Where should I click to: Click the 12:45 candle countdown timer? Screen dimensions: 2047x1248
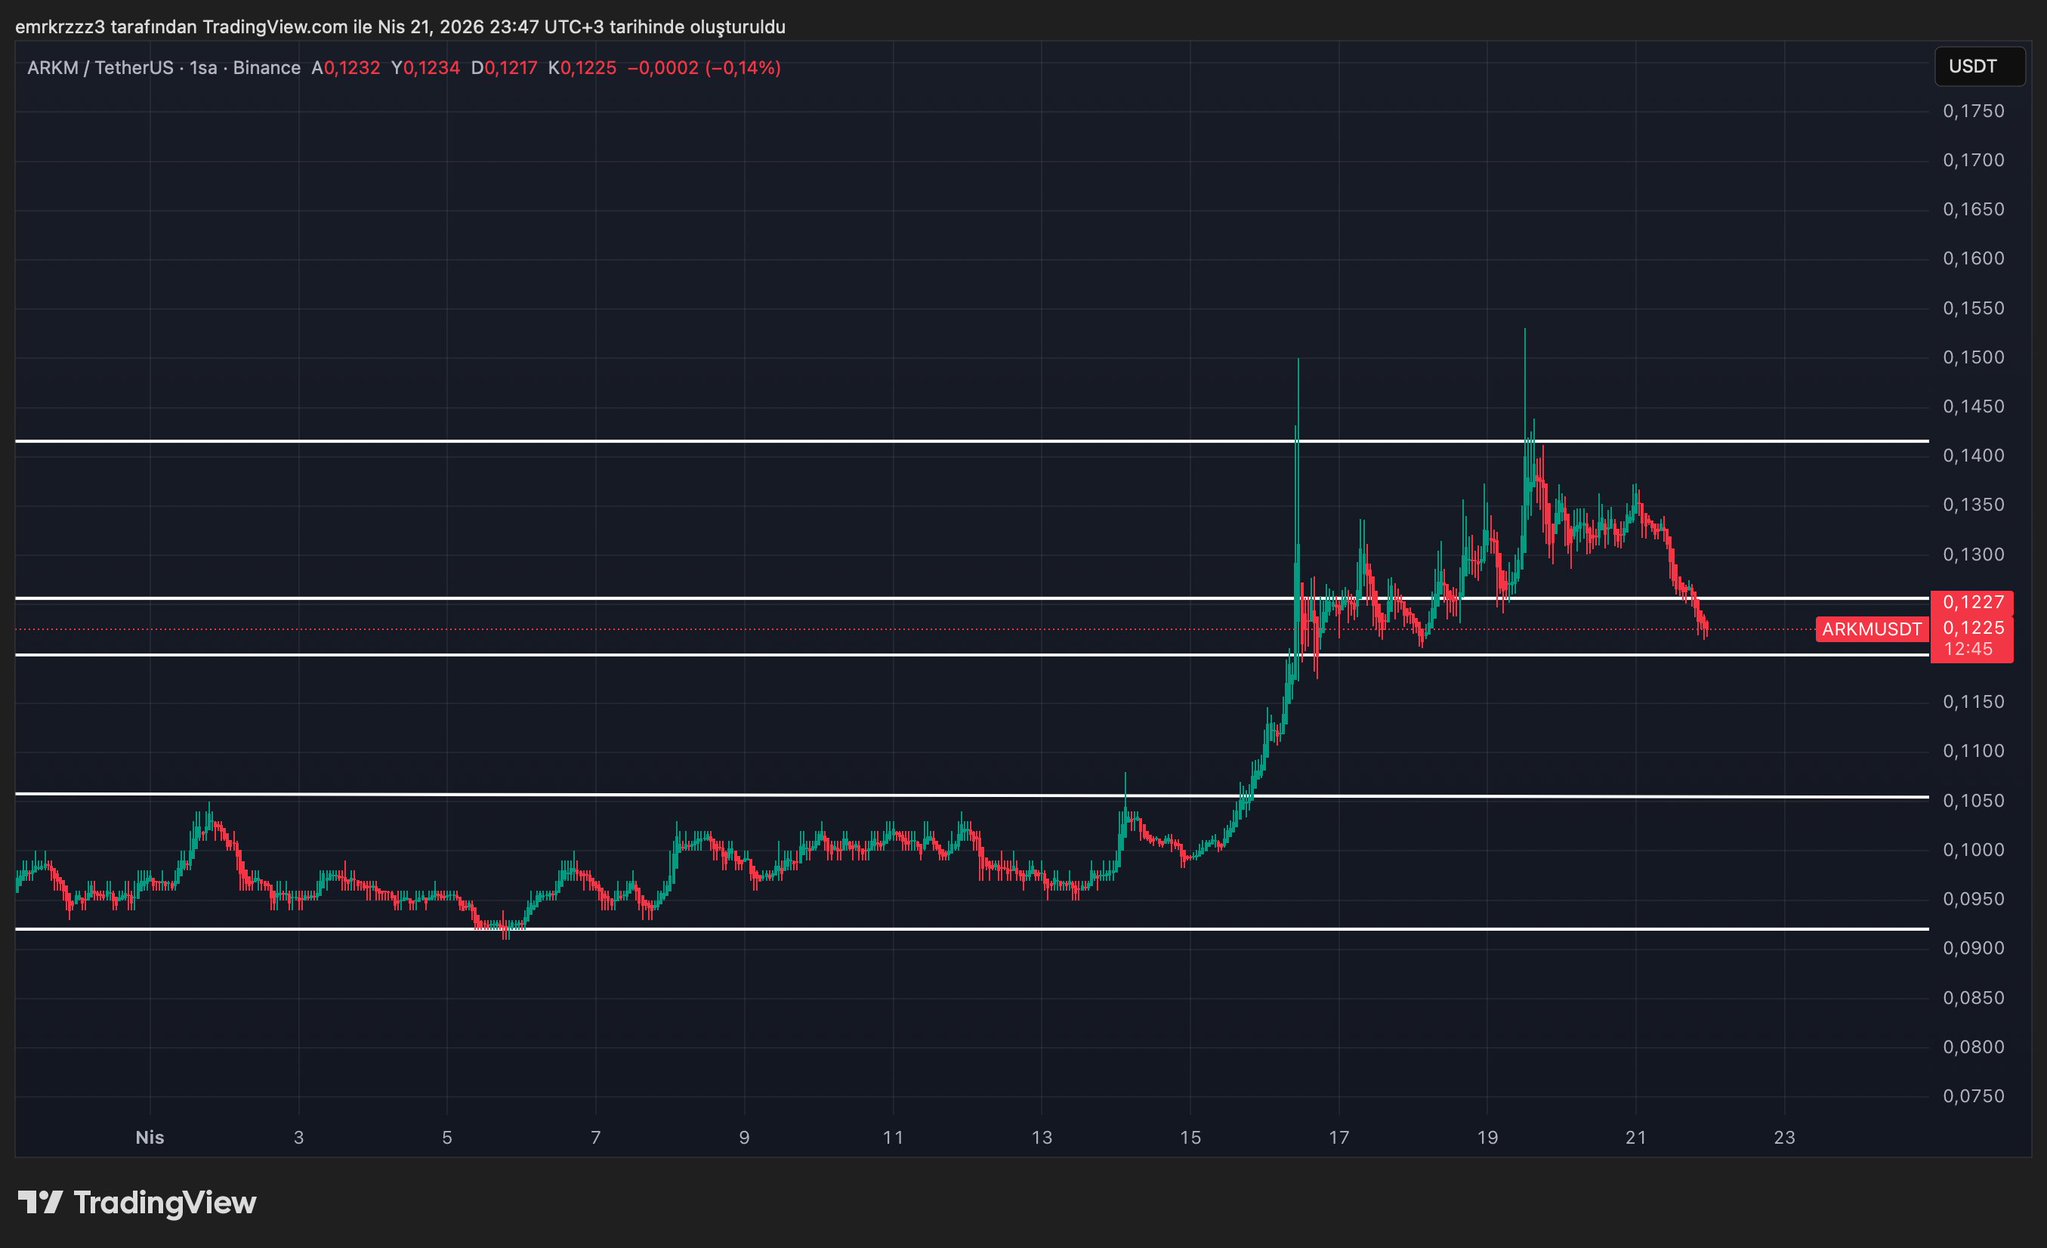click(1967, 650)
